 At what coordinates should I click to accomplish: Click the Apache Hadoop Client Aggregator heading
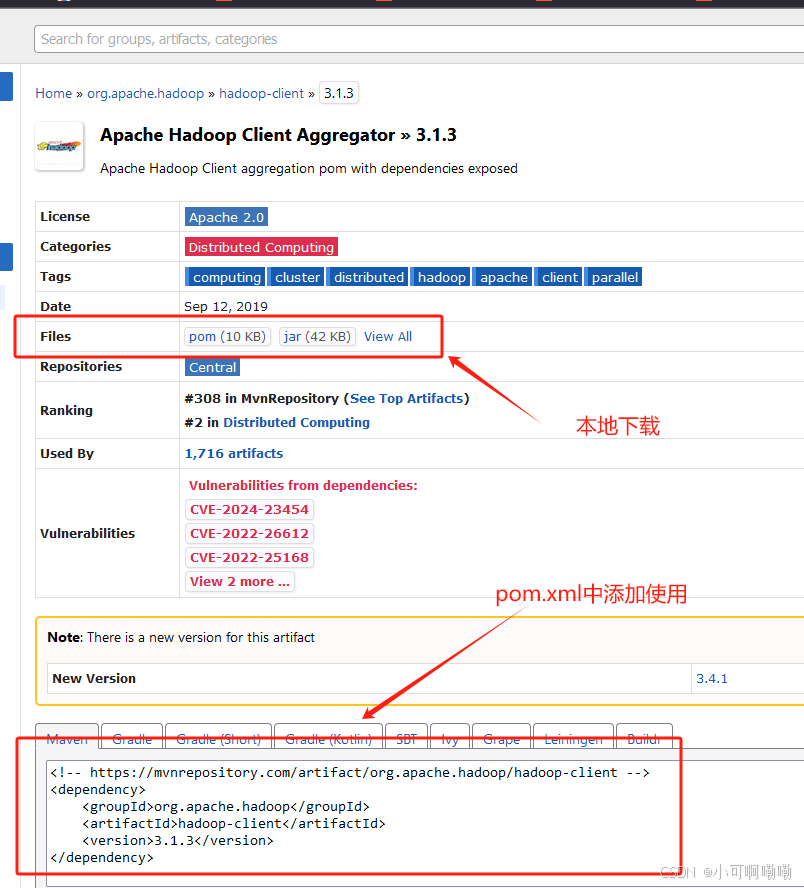[x=278, y=135]
